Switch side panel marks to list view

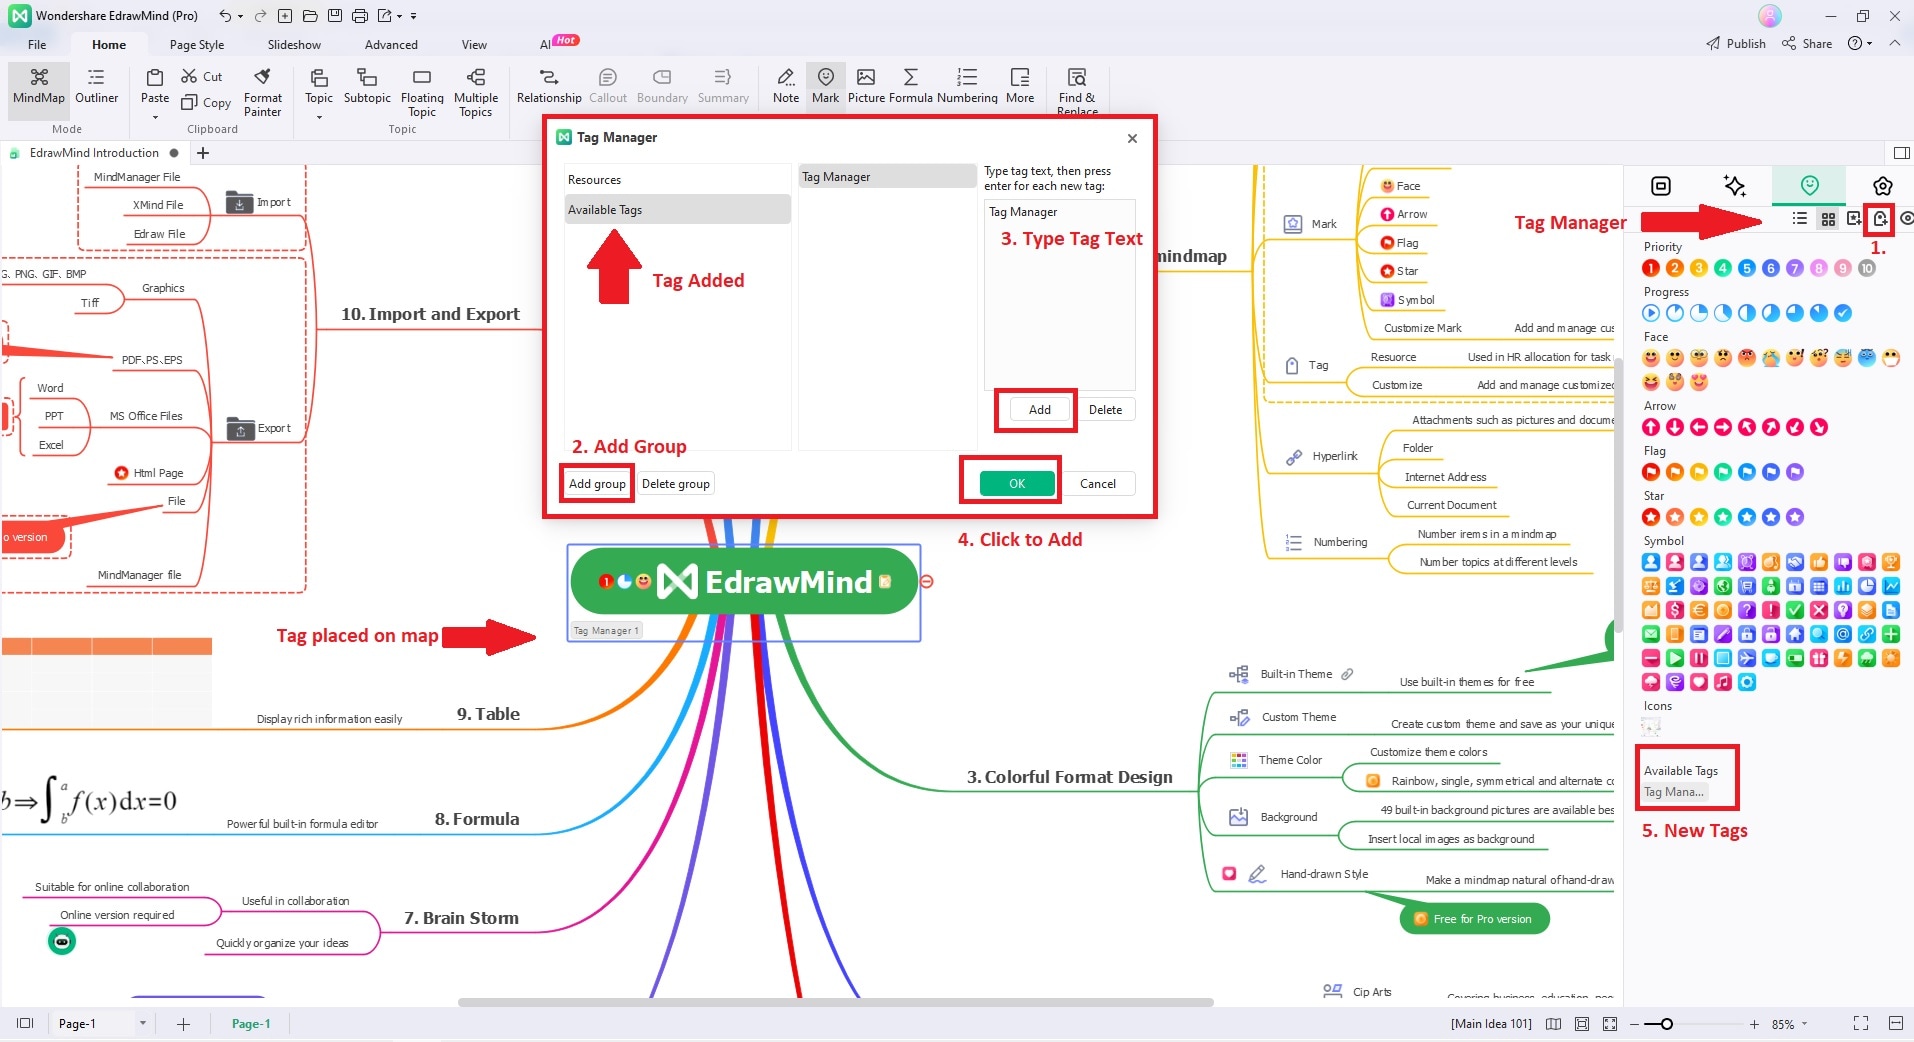pyautogui.click(x=1800, y=219)
